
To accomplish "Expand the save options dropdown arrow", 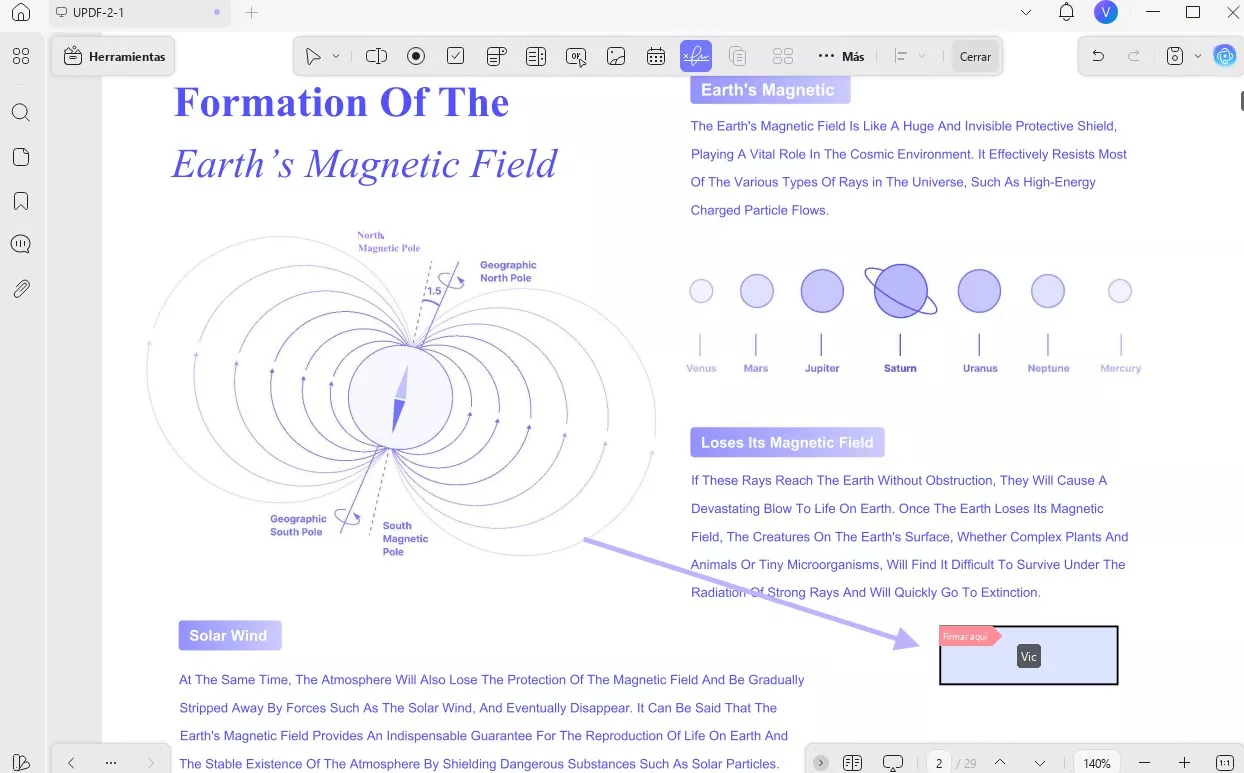I will click(1198, 57).
